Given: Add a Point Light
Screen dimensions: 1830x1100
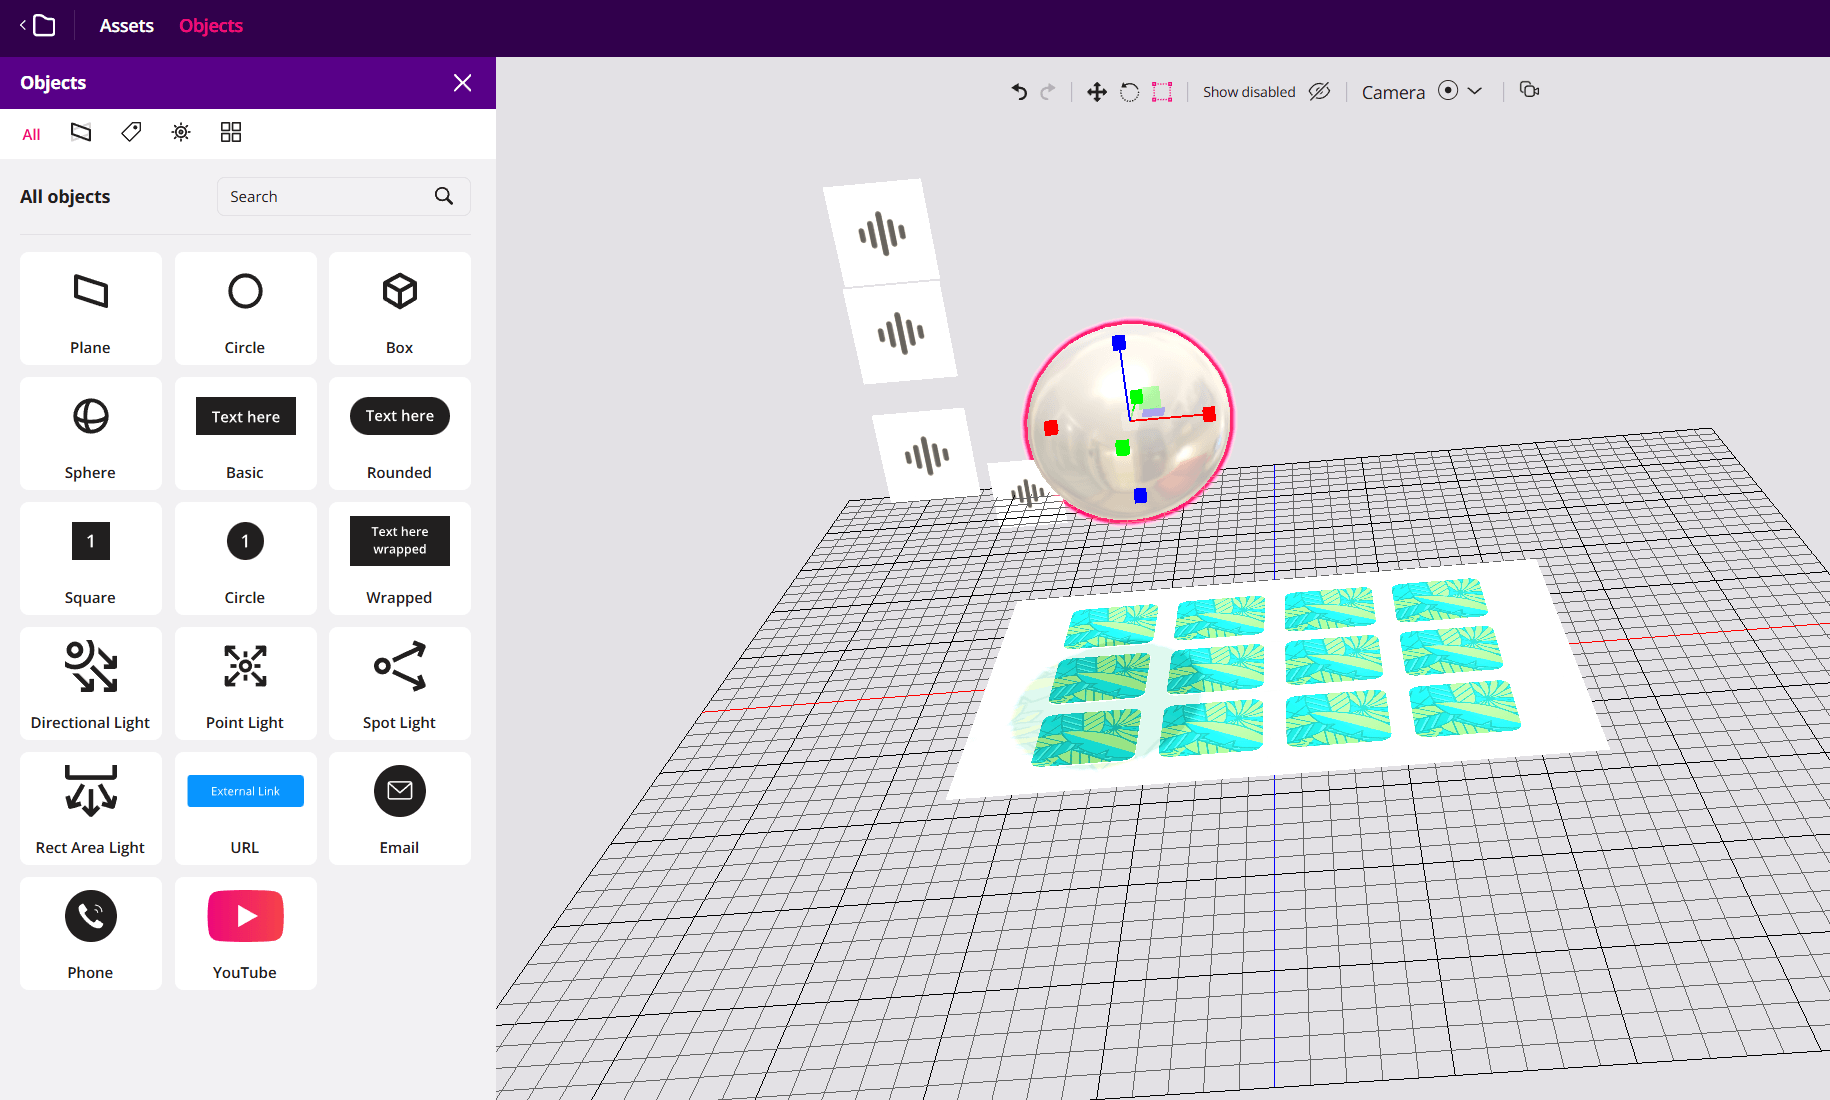Looking at the screenshot, I should pos(245,683).
